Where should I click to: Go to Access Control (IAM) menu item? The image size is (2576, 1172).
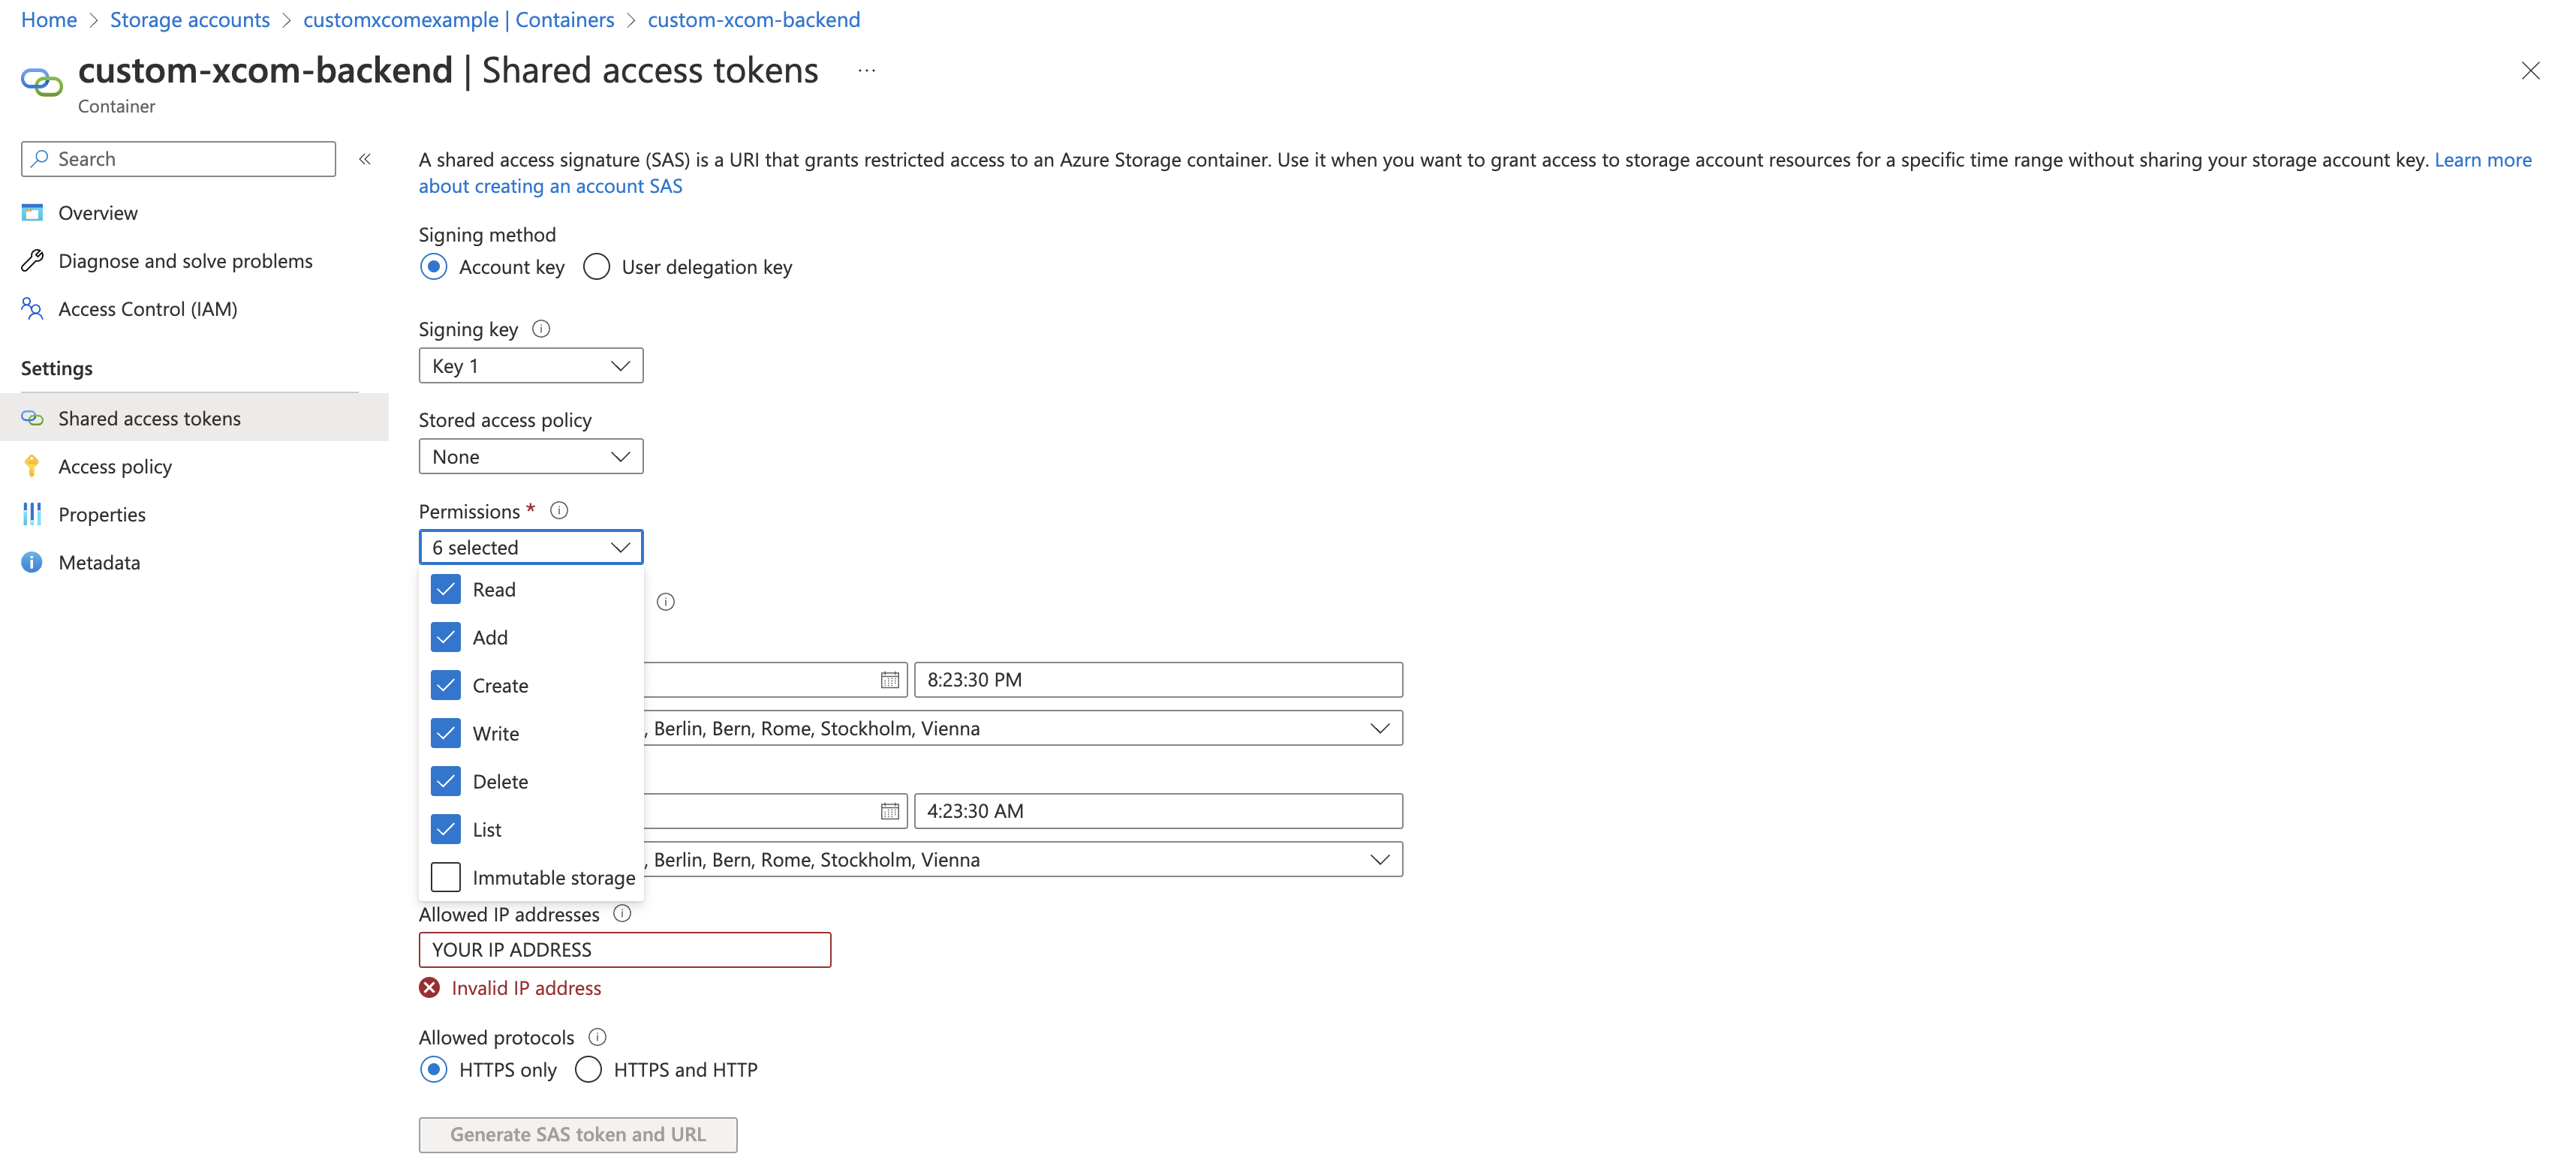coord(147,309)
